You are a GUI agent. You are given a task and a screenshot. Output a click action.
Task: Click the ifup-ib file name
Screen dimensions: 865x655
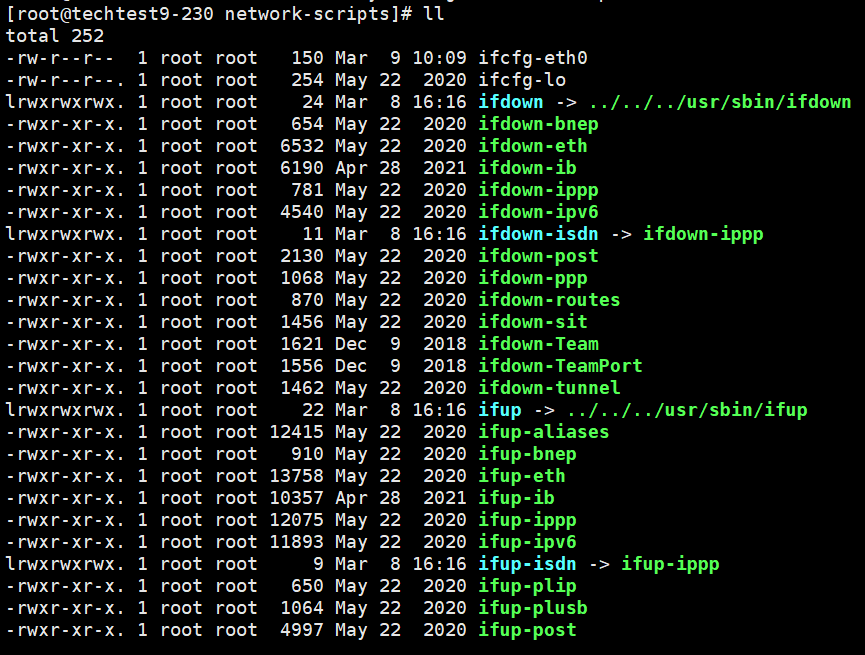coord(516,498)
